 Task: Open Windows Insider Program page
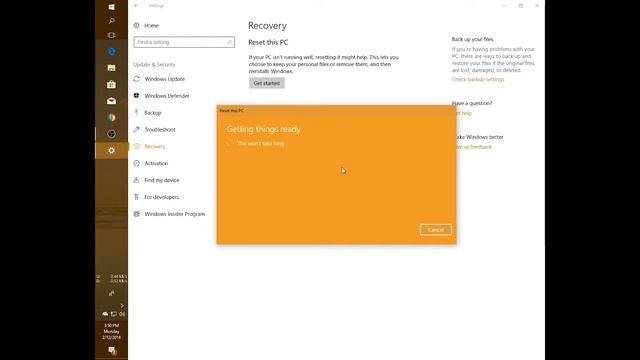(x=175, y=213)
